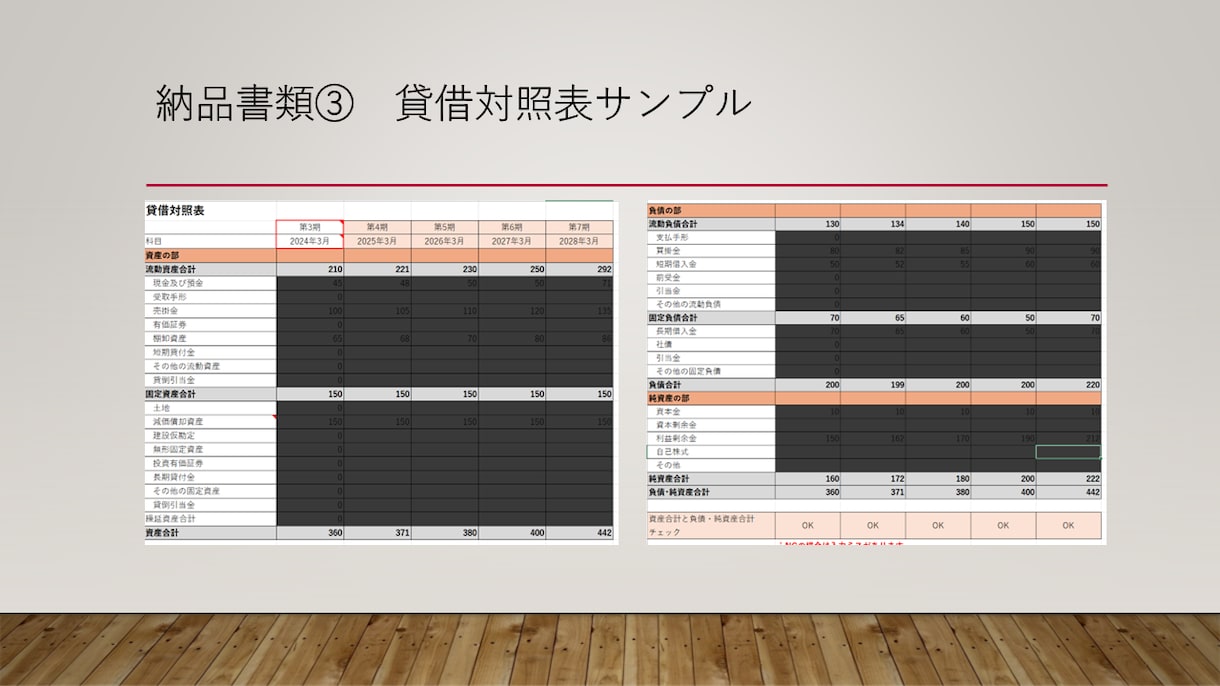Select the 短期貸付金 row label
Image resolution: width=1220 pixels, height=686 pixels.
[211, 353]
